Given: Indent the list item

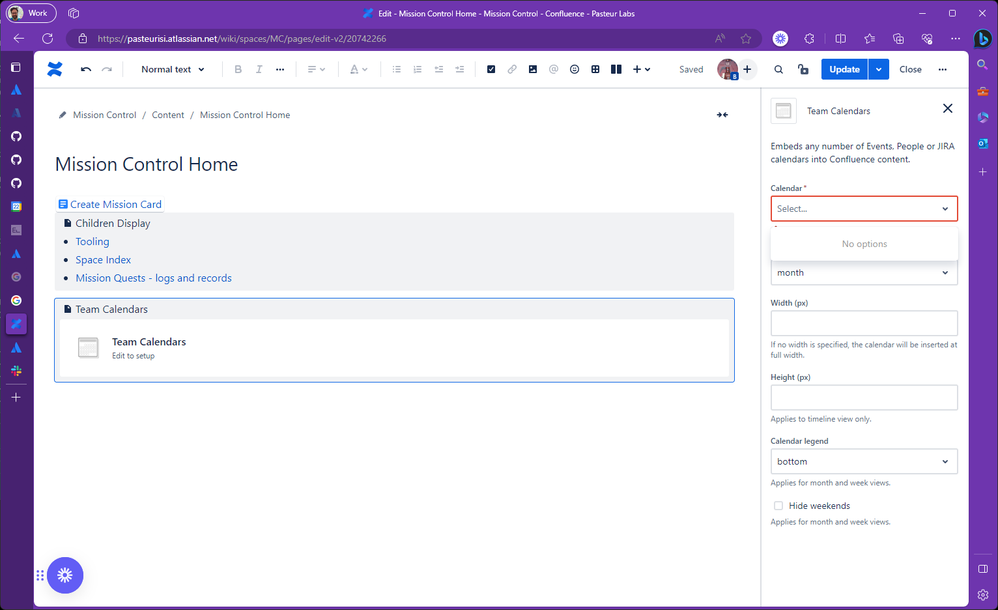Looking at the screenshot, I should click(460, 69).
